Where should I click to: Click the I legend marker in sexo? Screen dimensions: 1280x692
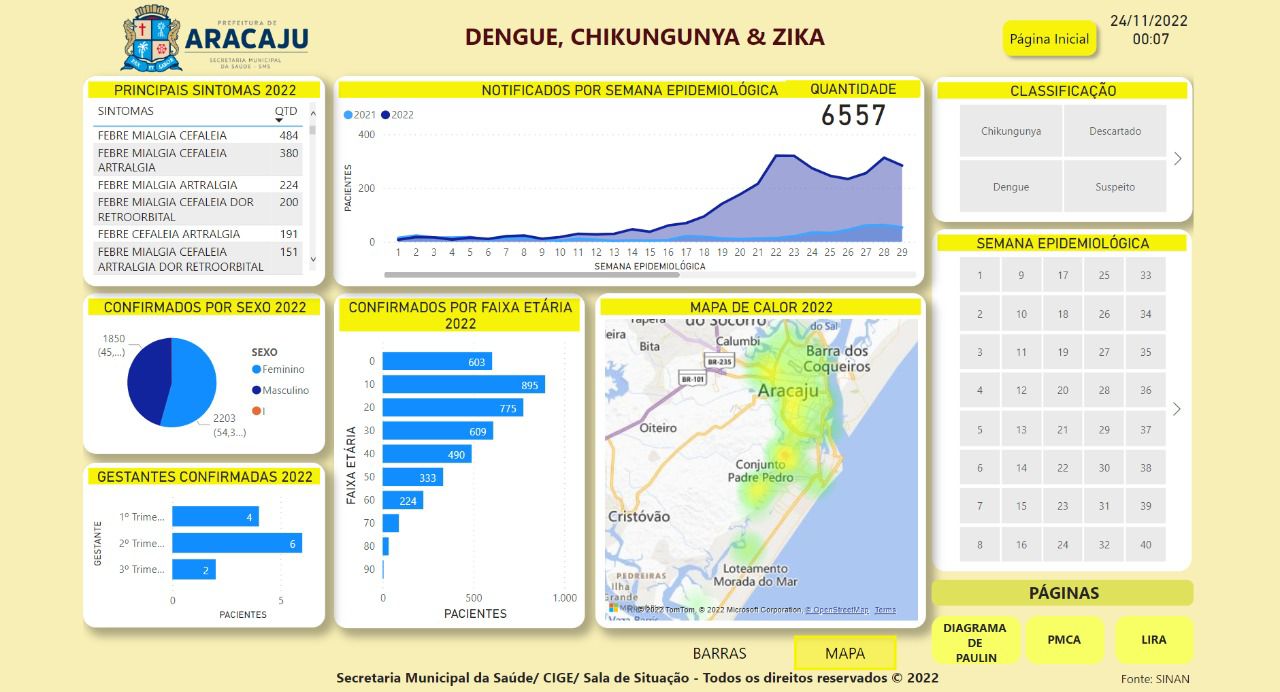click(256, 411)
